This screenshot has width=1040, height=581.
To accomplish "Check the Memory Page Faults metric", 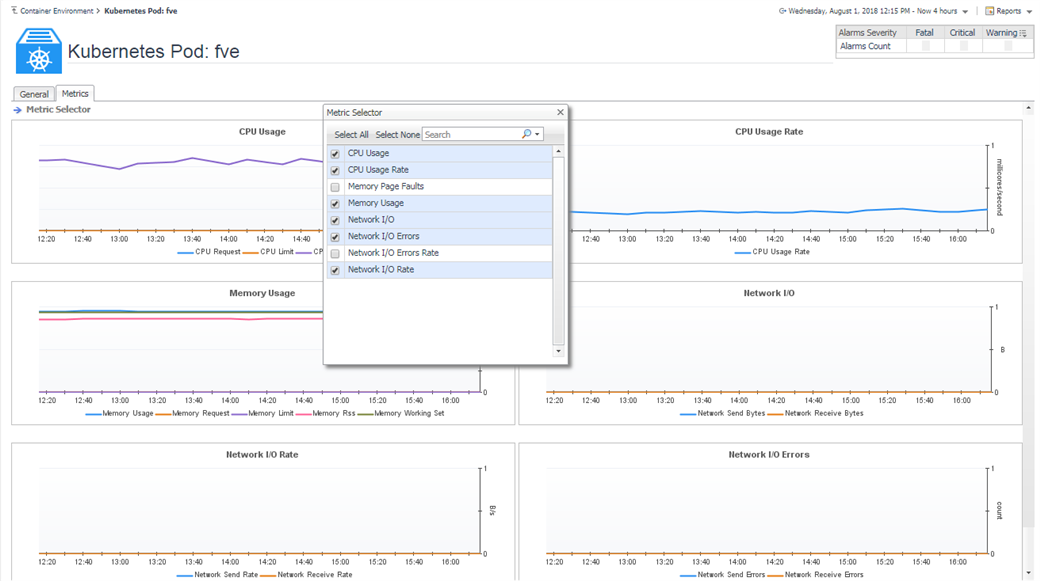I will click(x=335, y=187).
